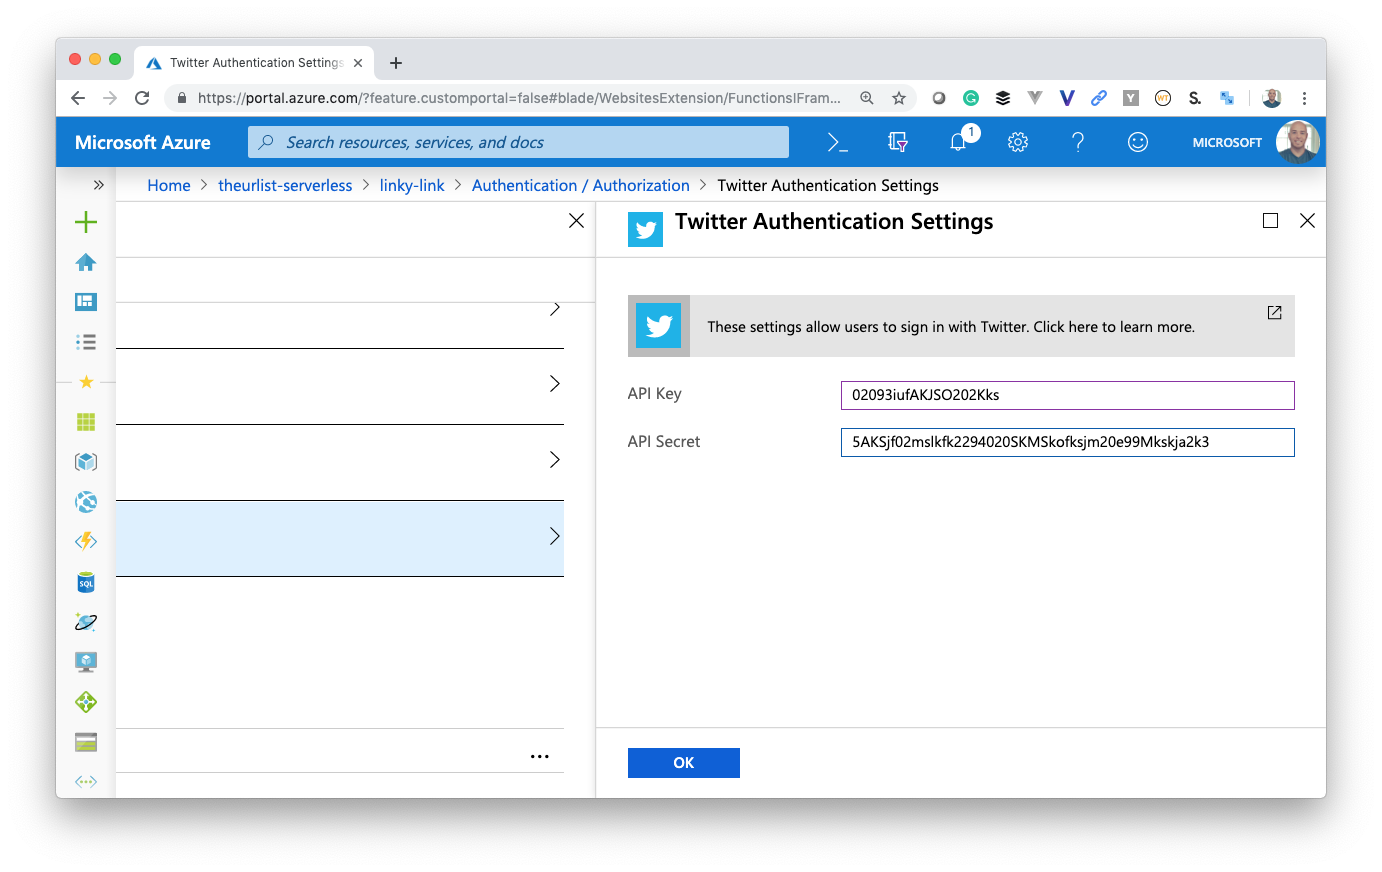The image size is (1382, 872).
Task: Click the browser address bar URL
Action: 519,98
